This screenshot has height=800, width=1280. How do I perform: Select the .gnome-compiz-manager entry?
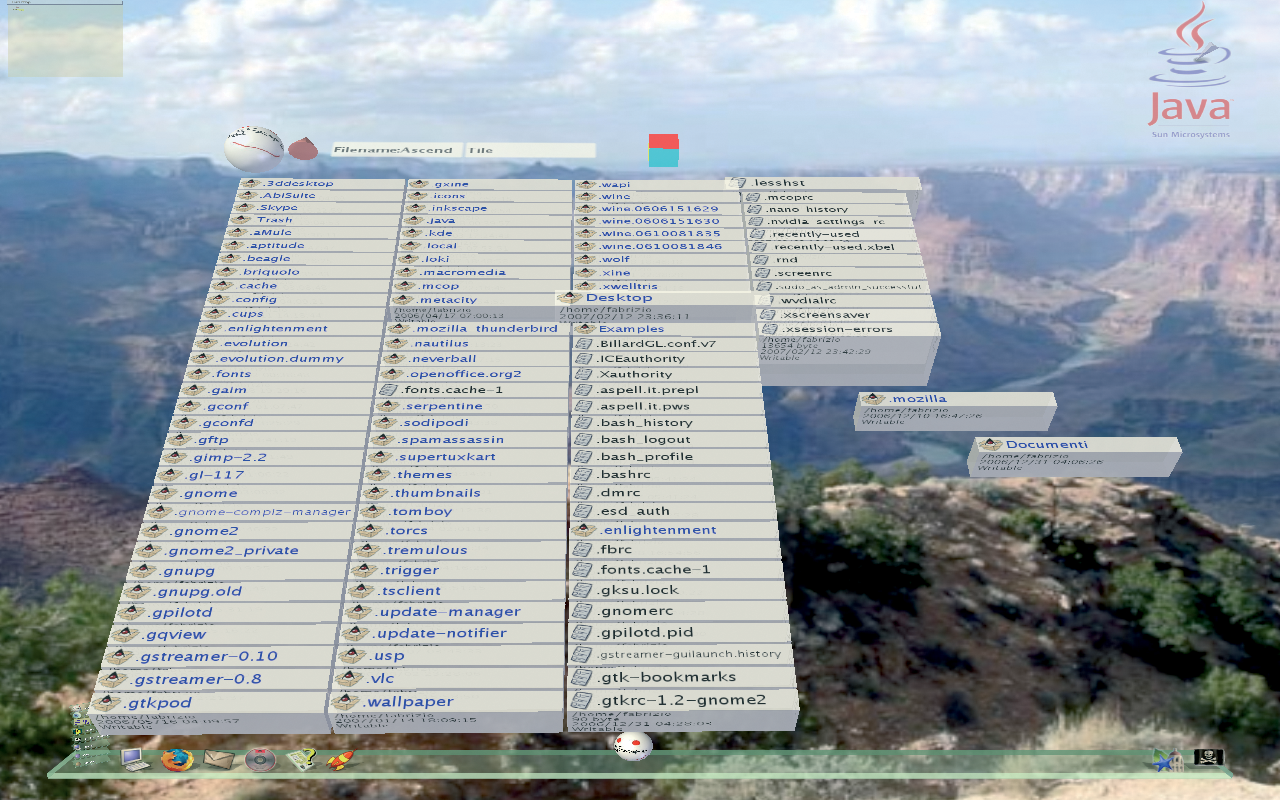pyautogui.click(x=250, y=512)
